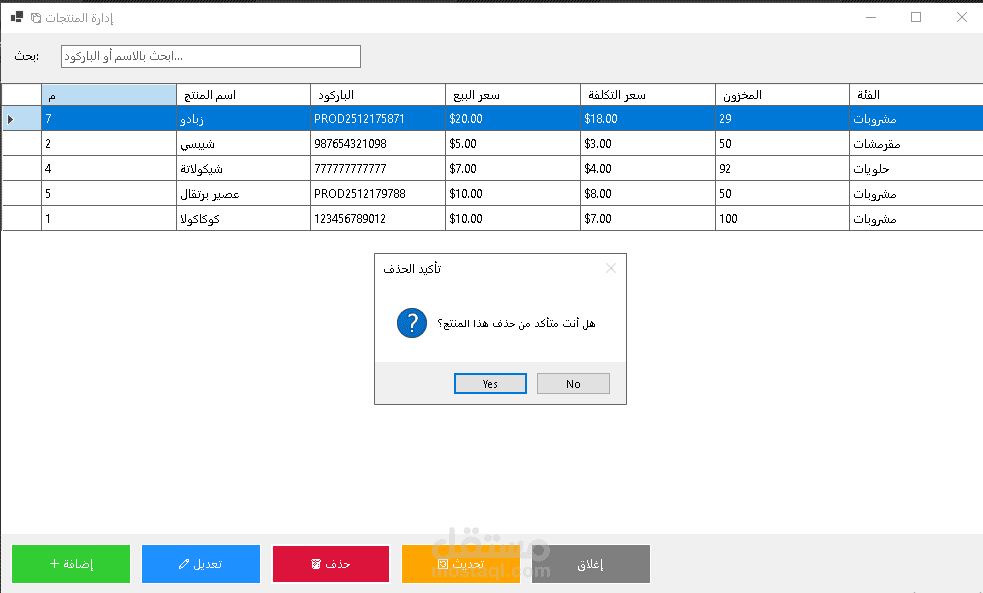
Task: Select product name كوكاكولا
Action: point(200,219)
